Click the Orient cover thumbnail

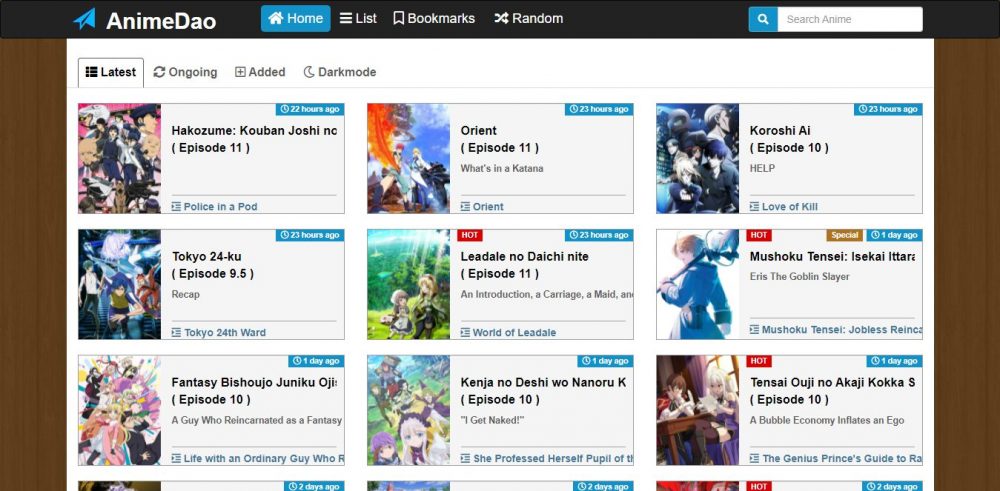408,158
